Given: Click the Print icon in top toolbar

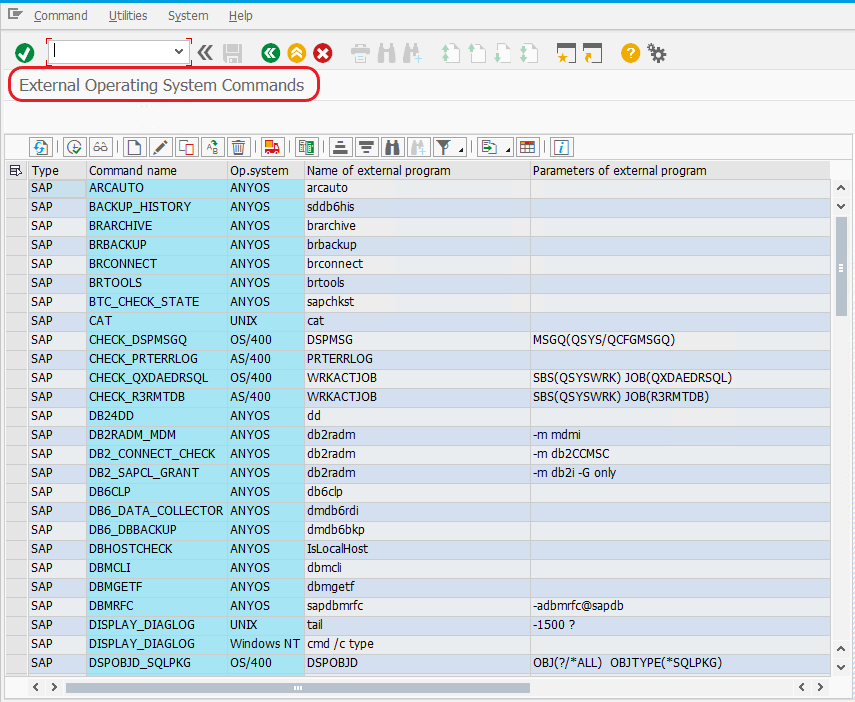Looking at the screenshot, I should click(360, 53).
